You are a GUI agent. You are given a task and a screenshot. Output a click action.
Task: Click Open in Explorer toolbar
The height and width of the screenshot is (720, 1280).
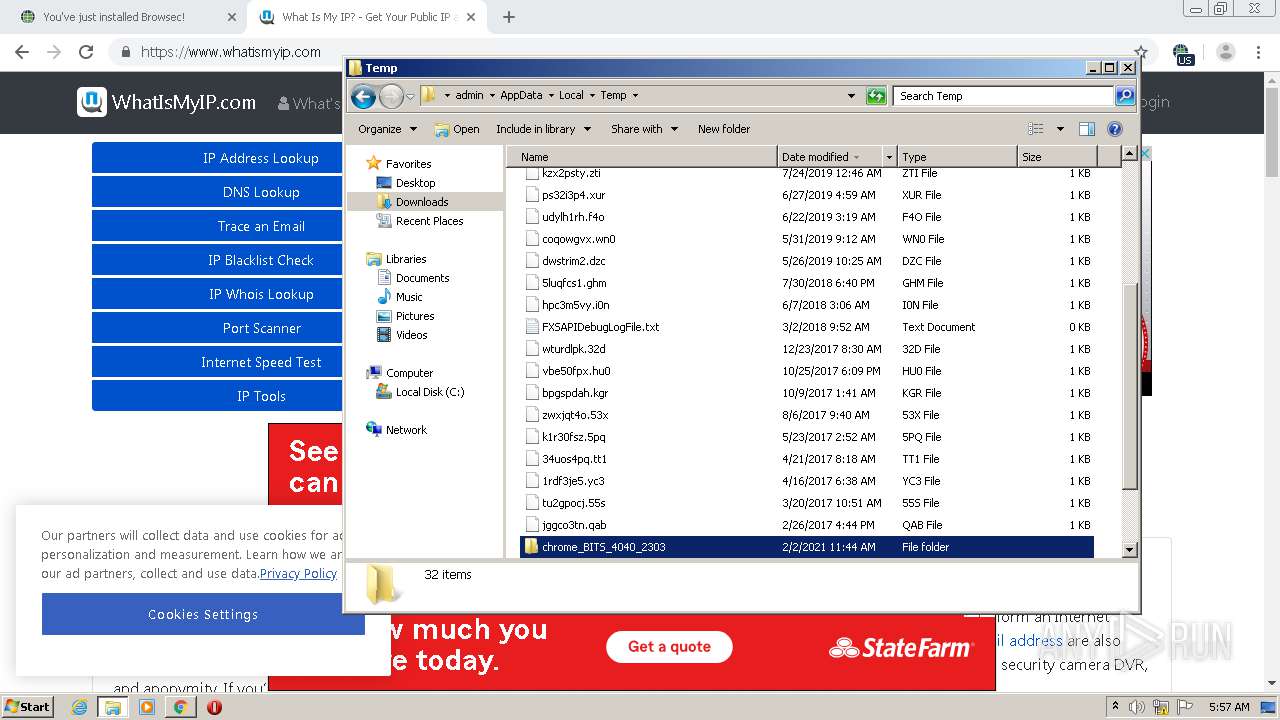pos(457,129)
